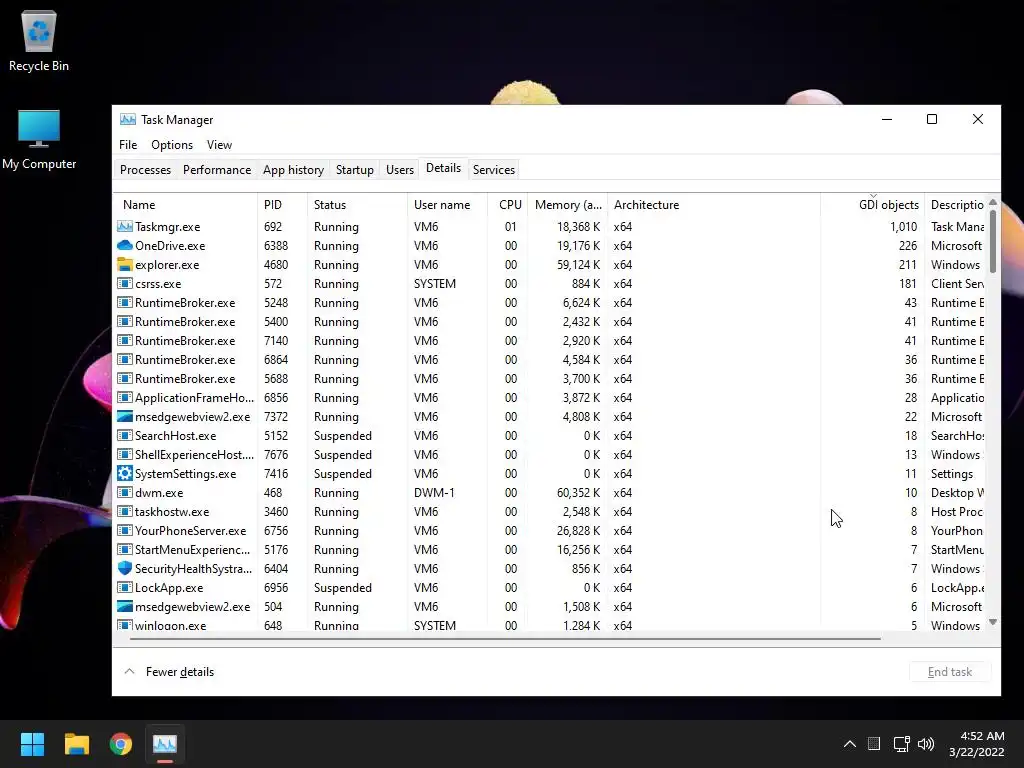Show hidden tray icons chevron
1024x768 pixels.
tap(850, 744)
